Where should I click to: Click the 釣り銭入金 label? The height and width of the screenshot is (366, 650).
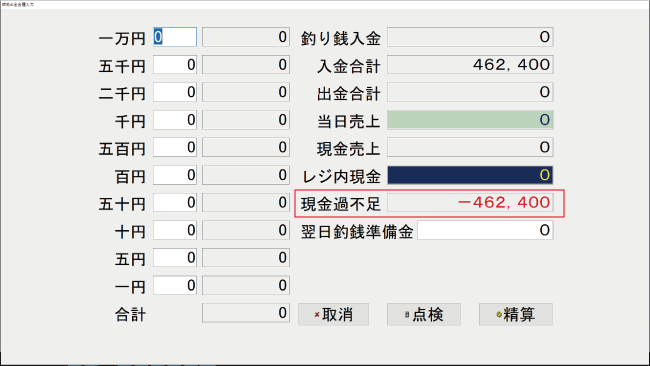click(x=341, y=39)
